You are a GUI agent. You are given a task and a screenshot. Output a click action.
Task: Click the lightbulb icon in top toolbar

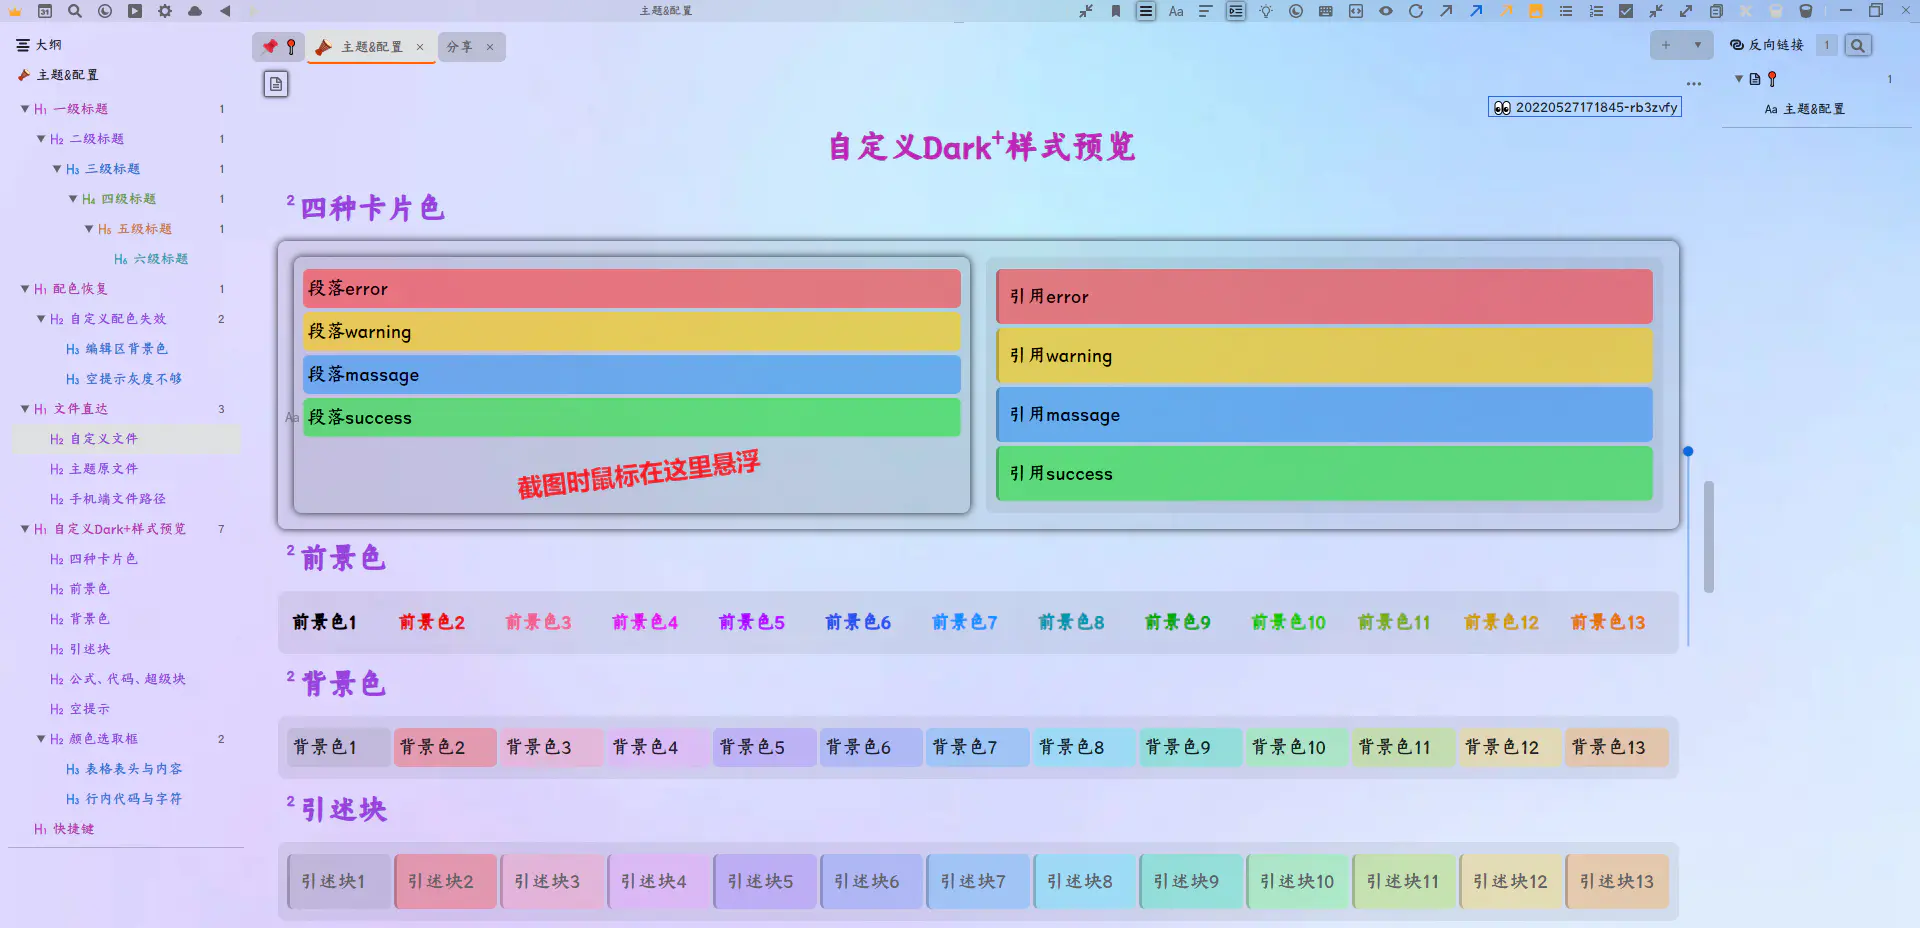pos(1266,11)
